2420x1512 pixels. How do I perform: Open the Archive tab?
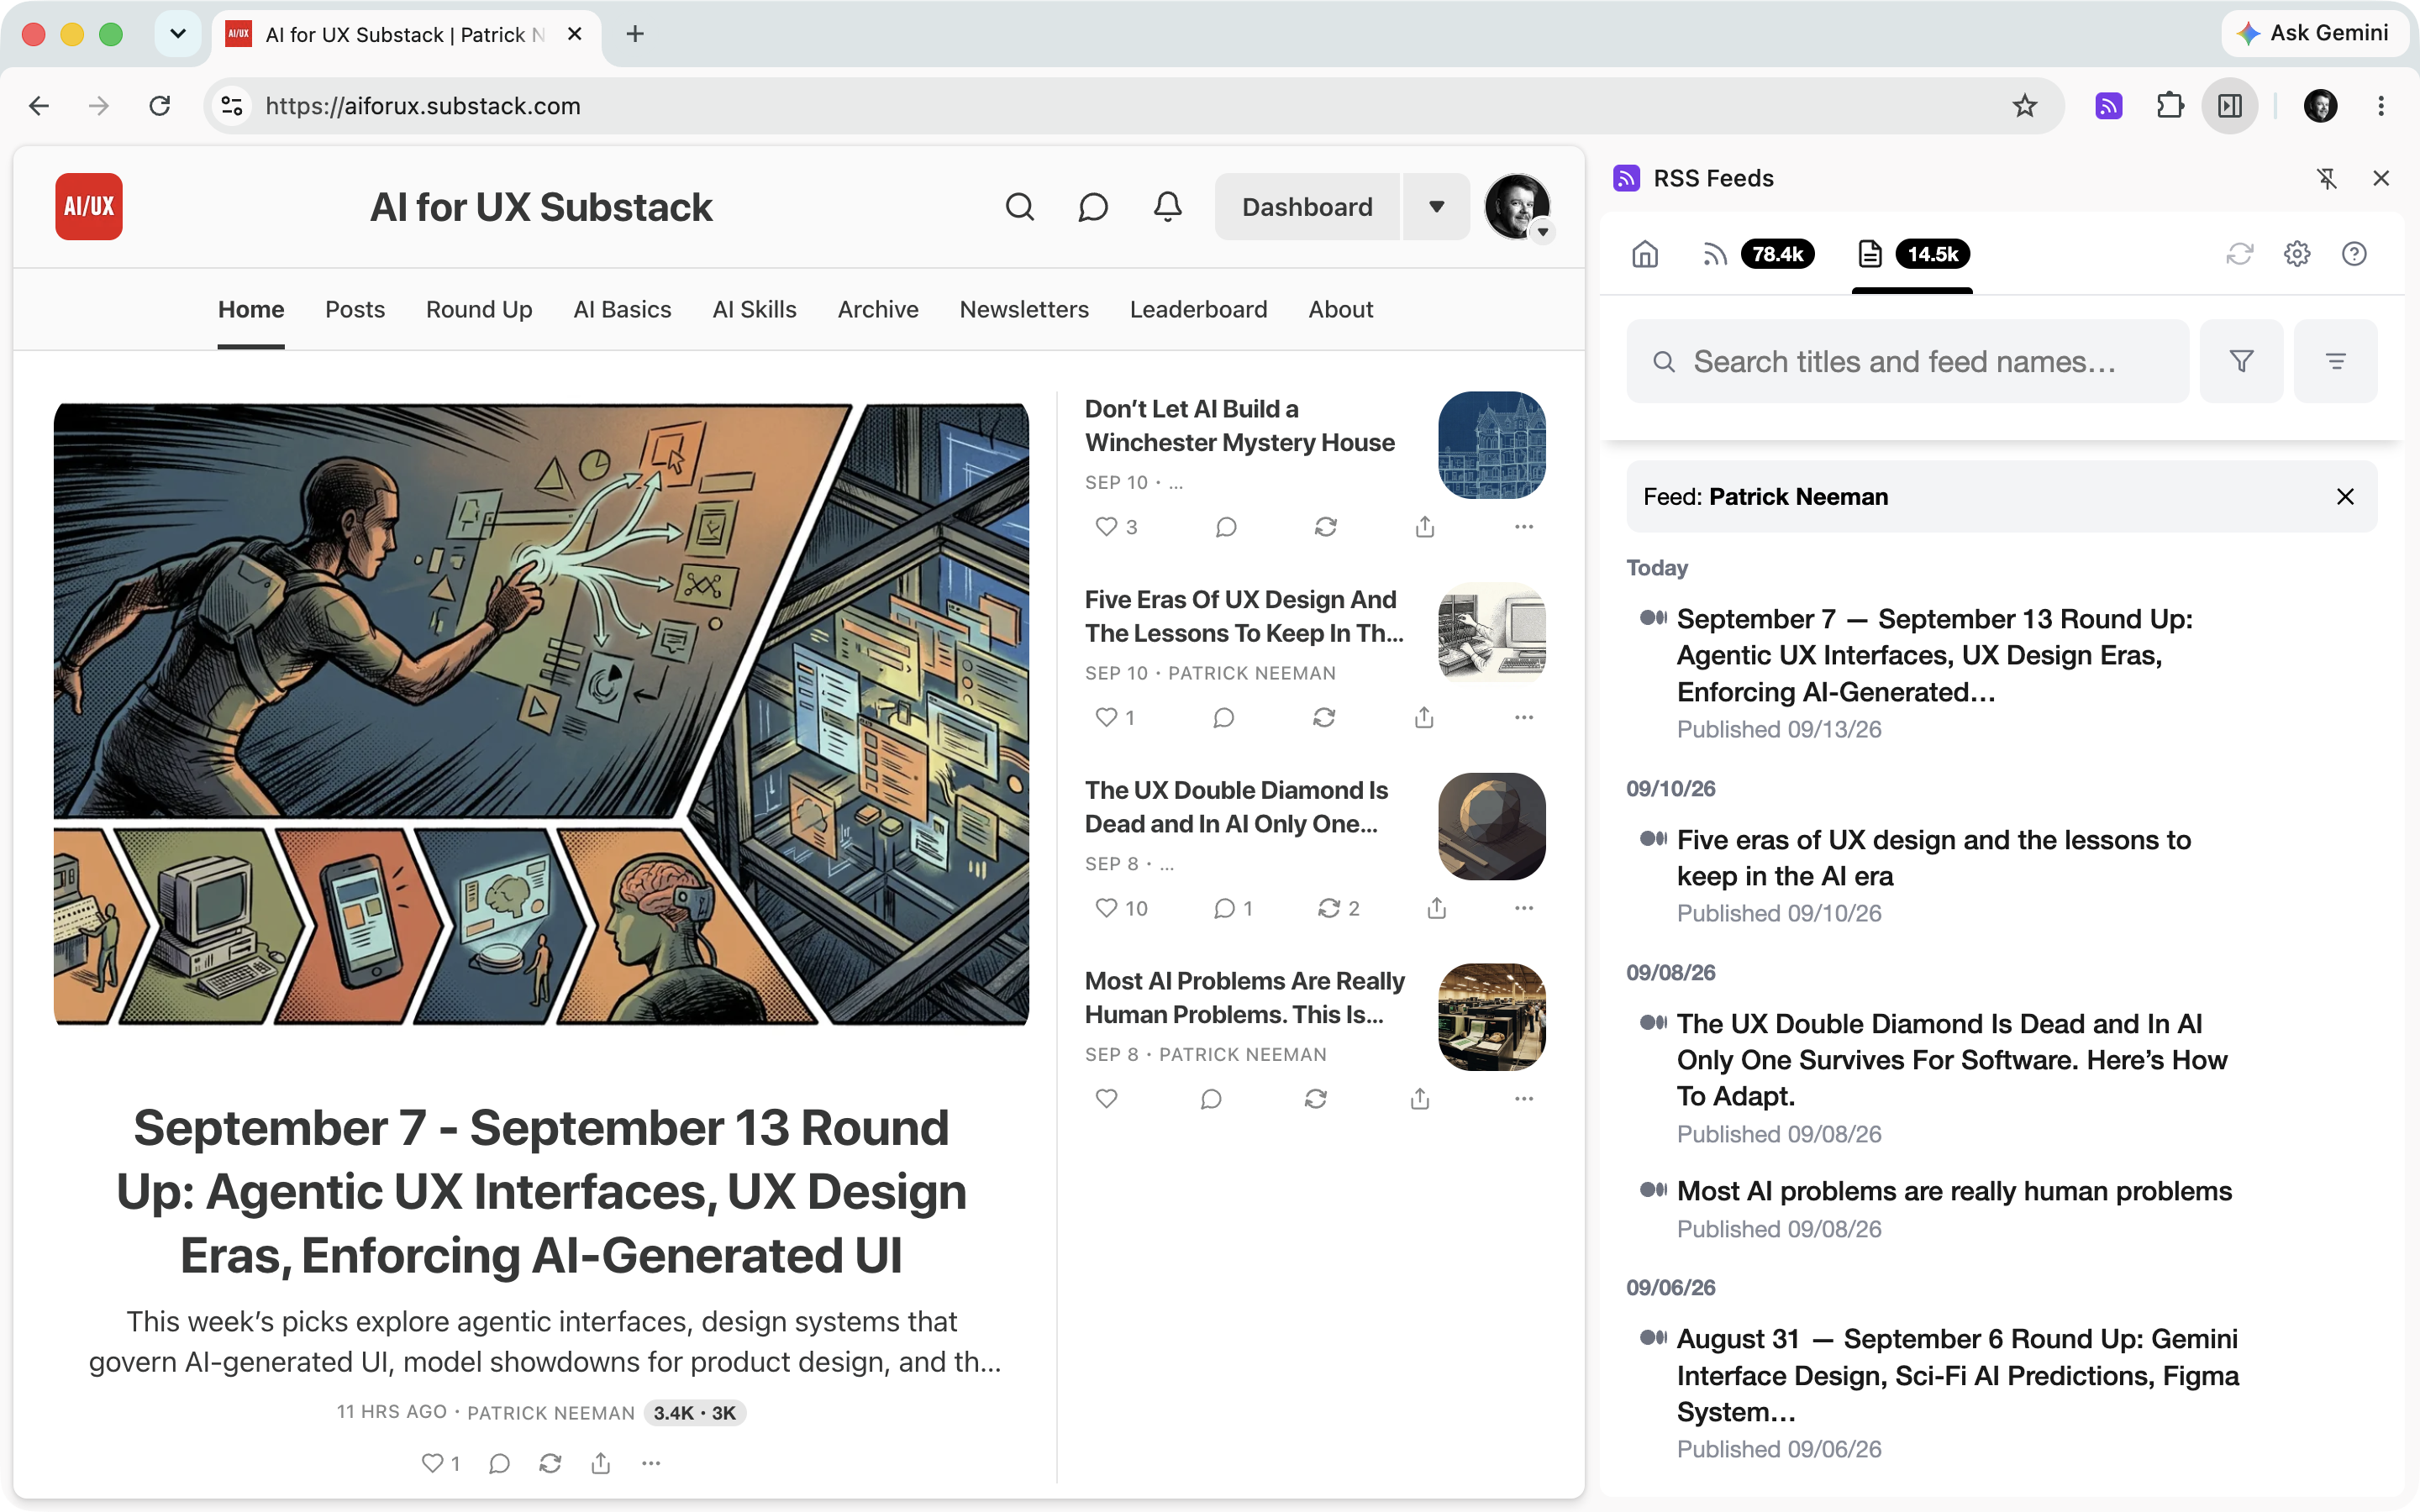878,309
